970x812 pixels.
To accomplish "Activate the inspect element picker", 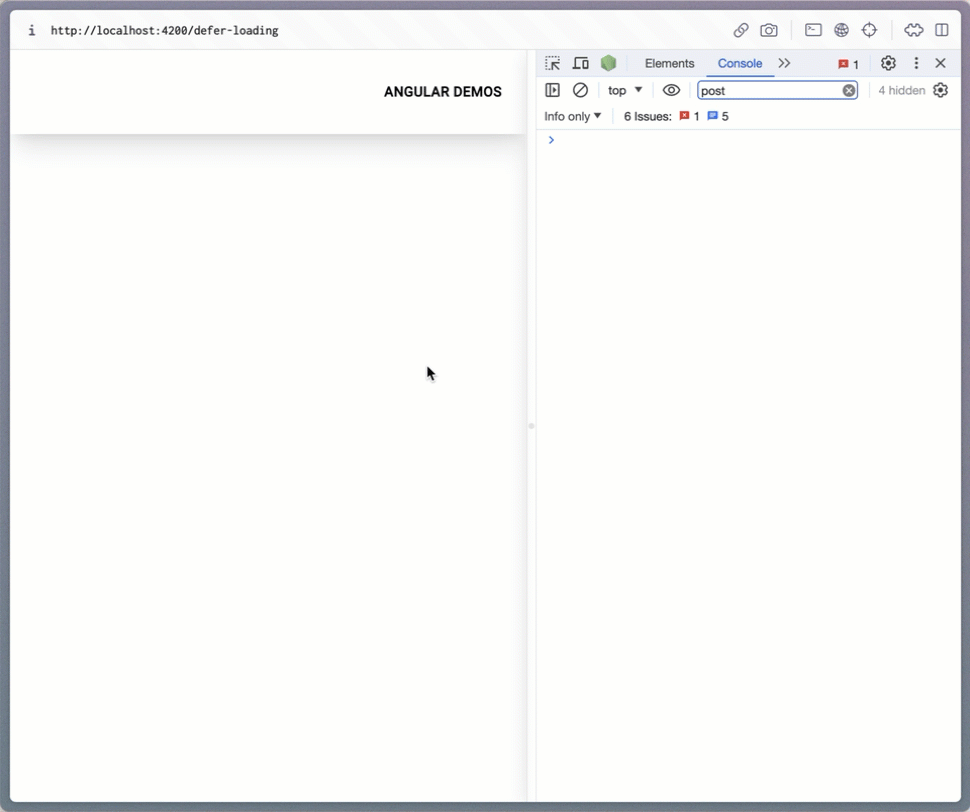I will pos(553,63).
